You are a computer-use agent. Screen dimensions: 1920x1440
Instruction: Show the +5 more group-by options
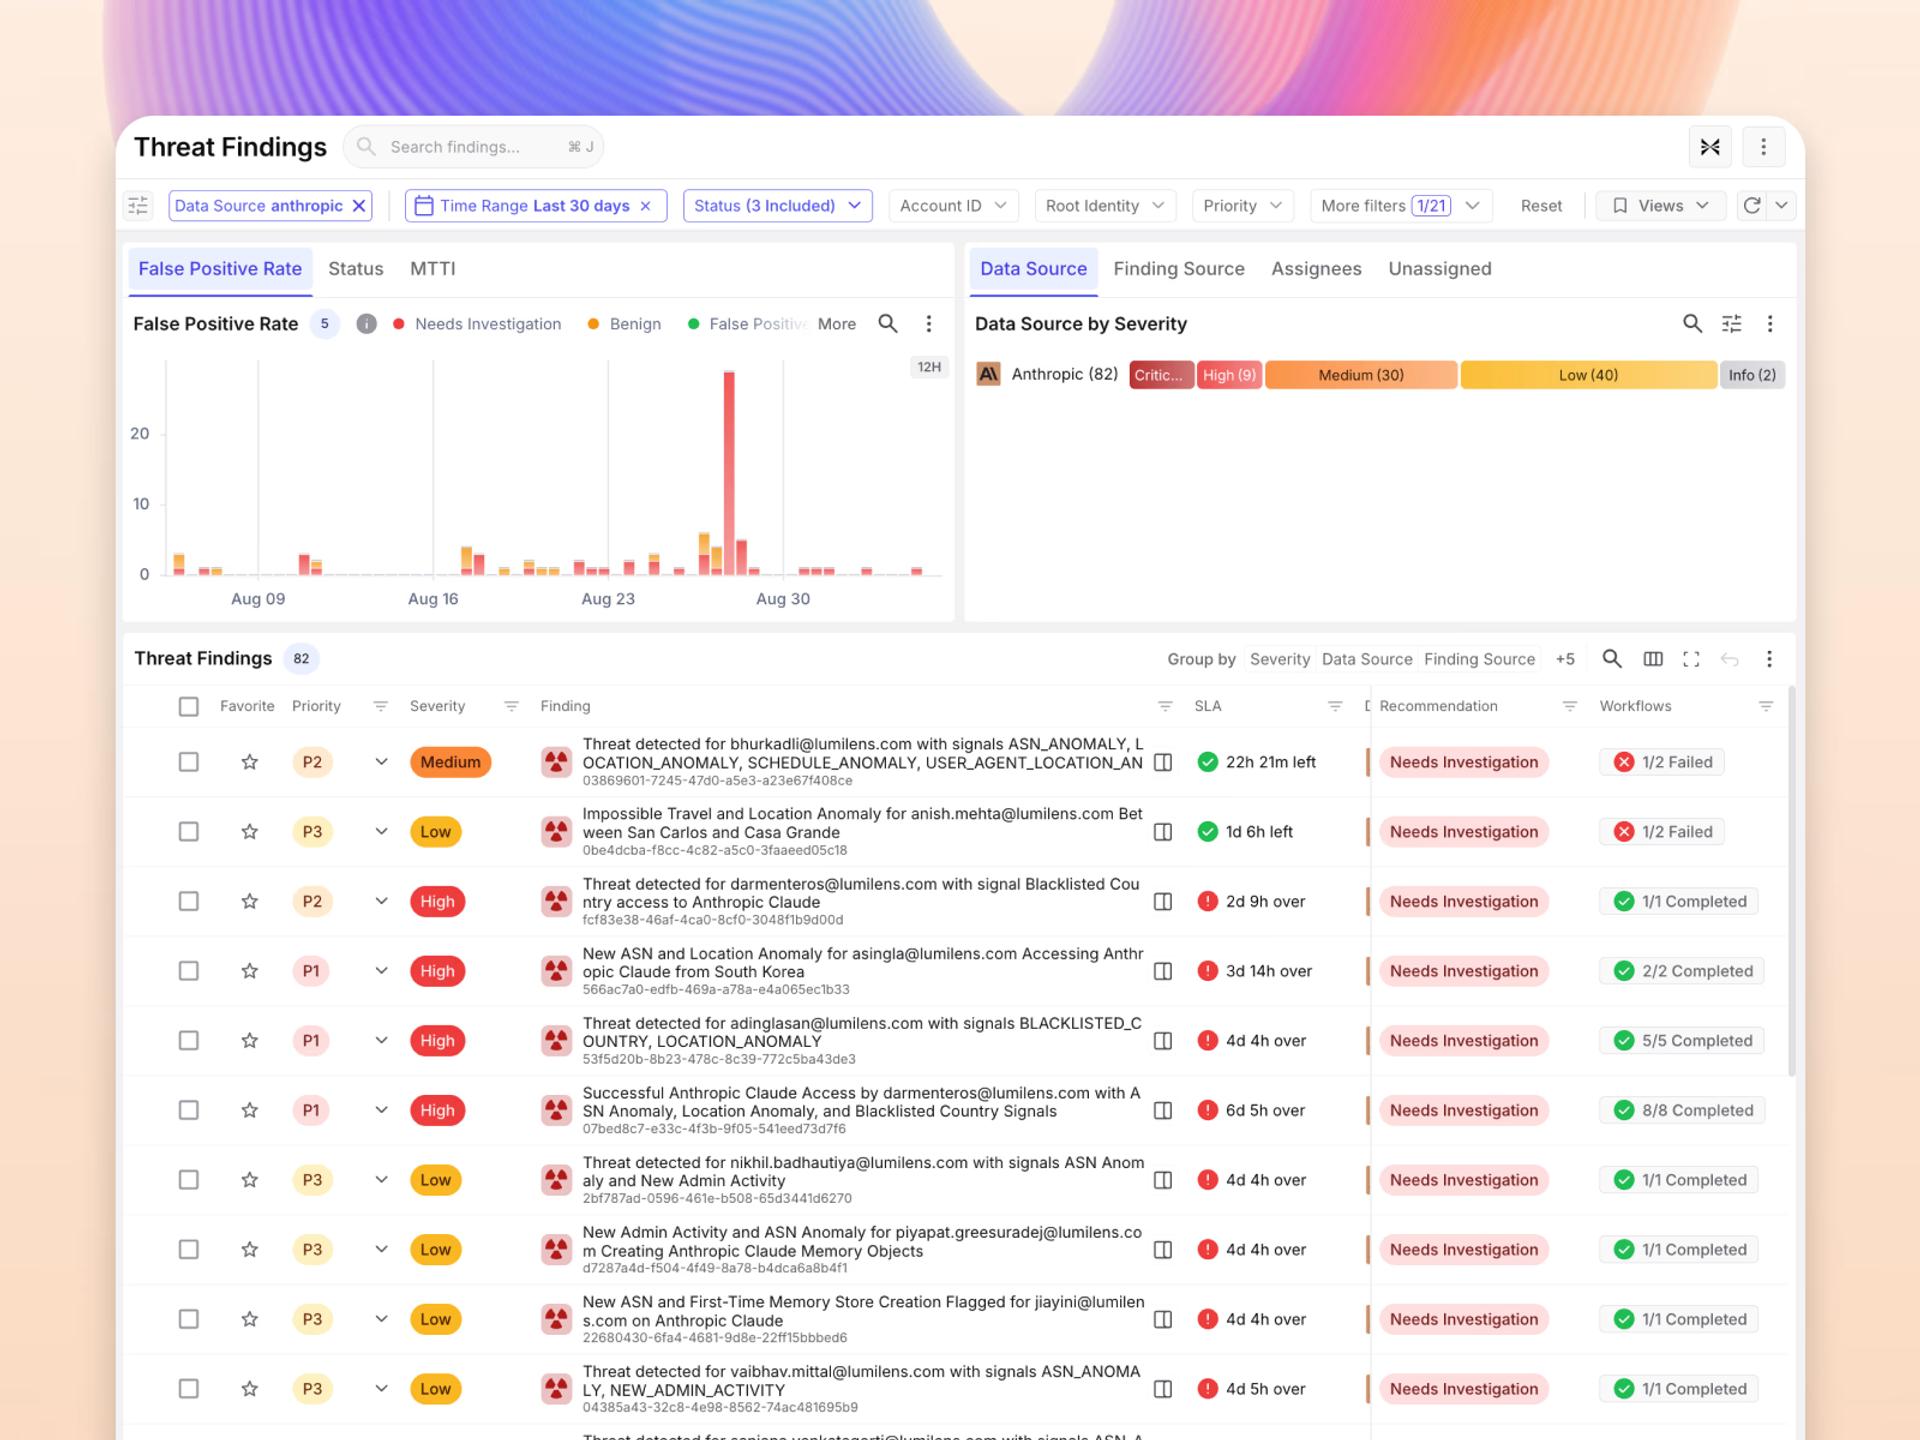(1565, 659)
